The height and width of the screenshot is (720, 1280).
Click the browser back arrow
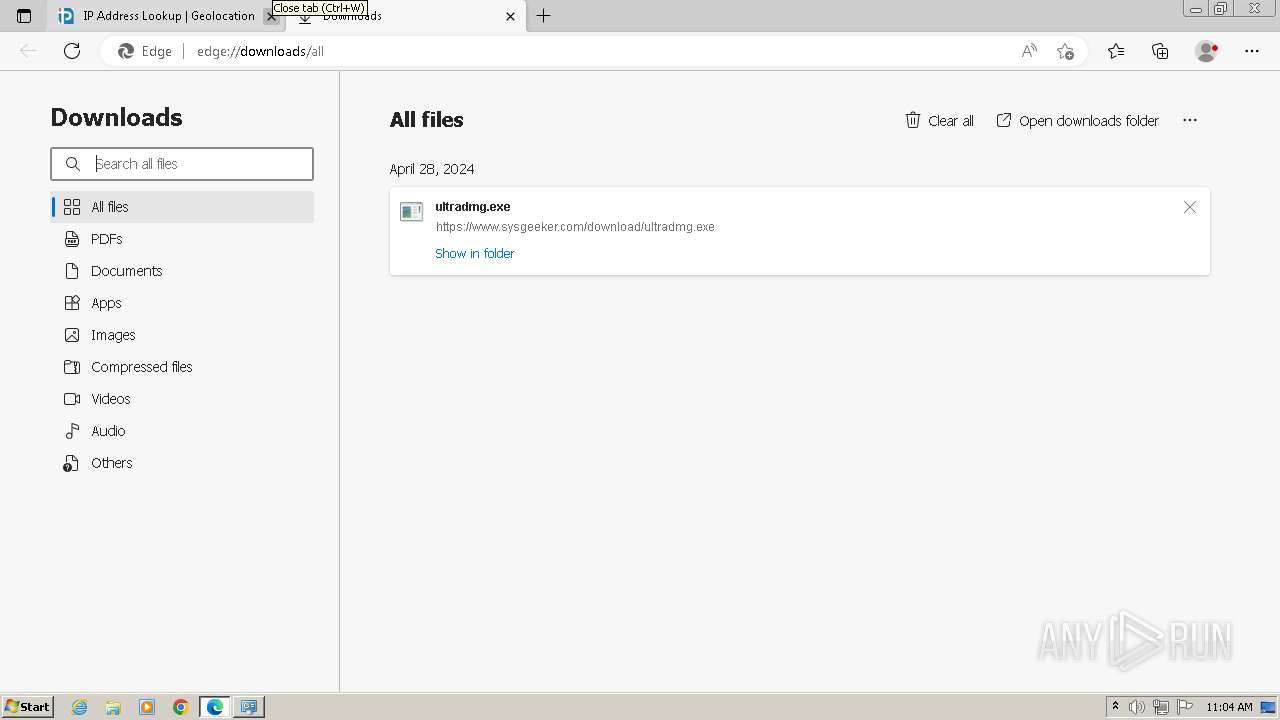28,51
